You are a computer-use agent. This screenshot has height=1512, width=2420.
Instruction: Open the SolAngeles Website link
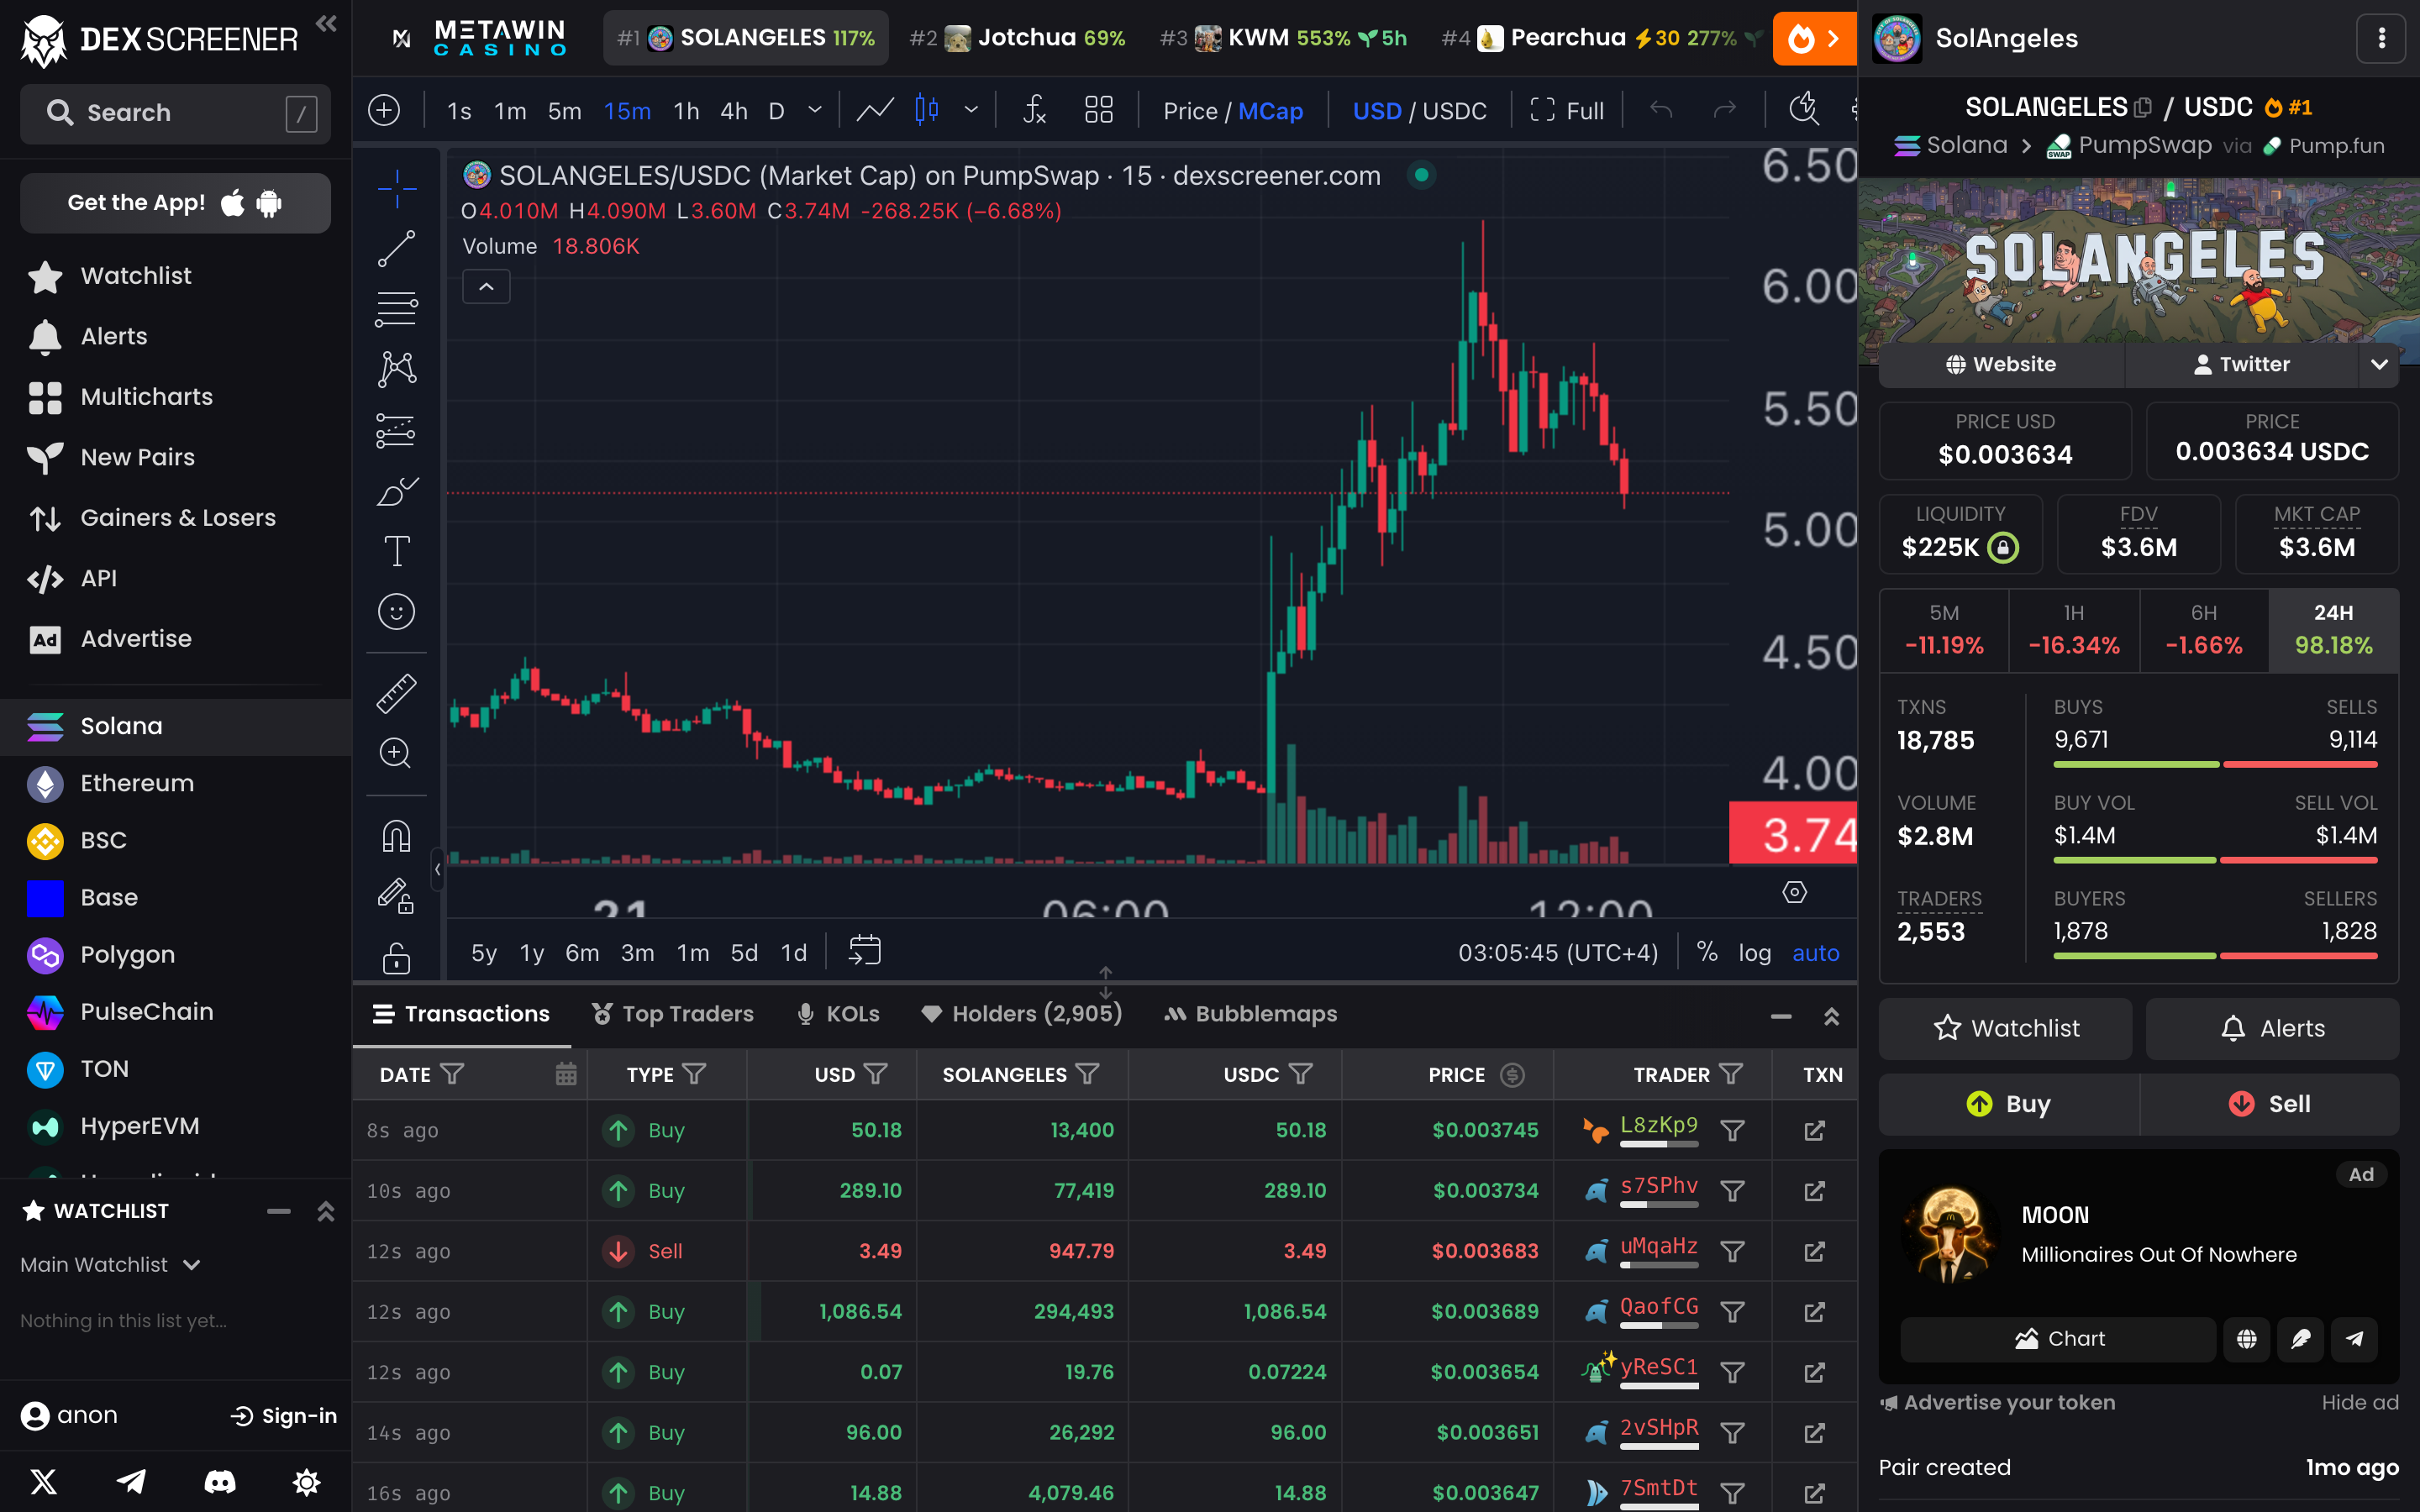click(2001, 365)
